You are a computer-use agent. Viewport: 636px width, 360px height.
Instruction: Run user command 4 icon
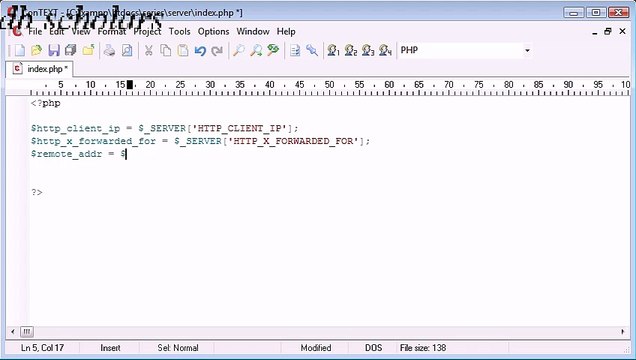tap(385, 50)
